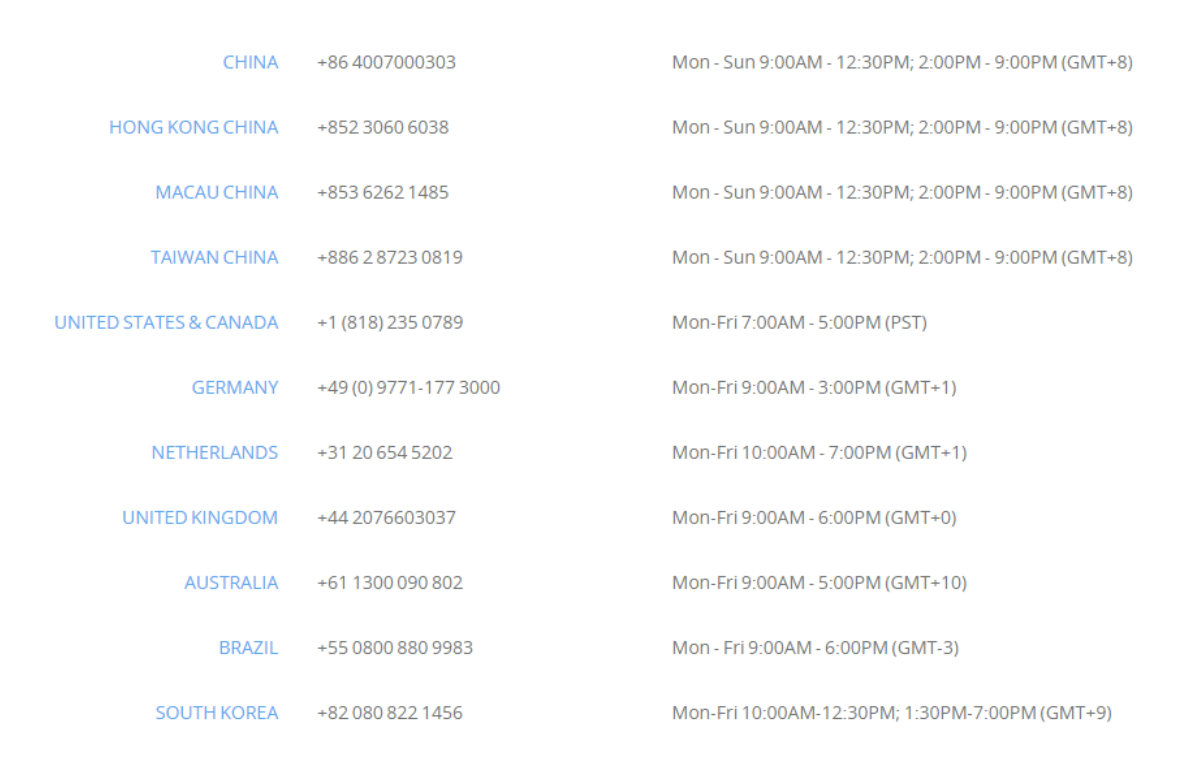Click US phone +1 (818) 235 0789
The width and height of the screenshot is (1200, 784).
tap(390, 322)
